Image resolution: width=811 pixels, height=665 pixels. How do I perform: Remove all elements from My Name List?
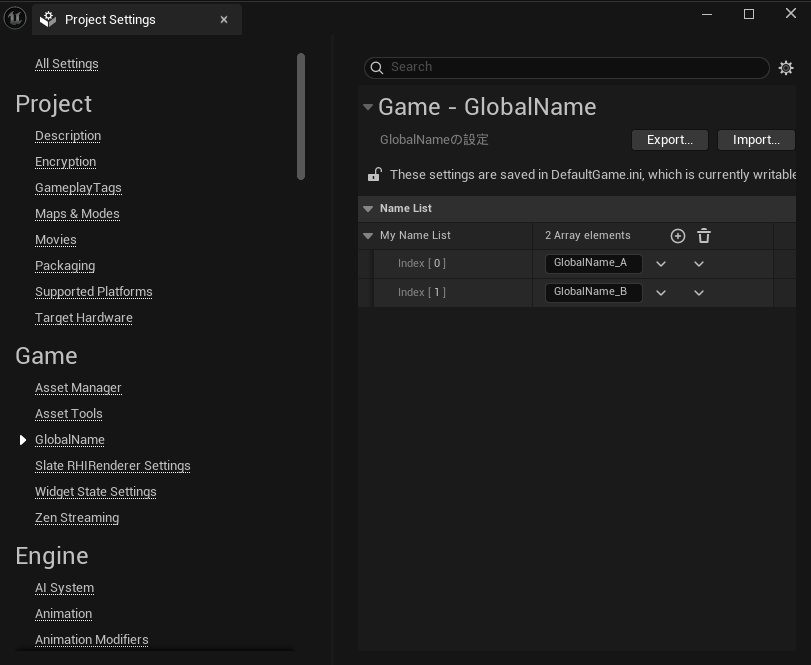tap(704, 236)
